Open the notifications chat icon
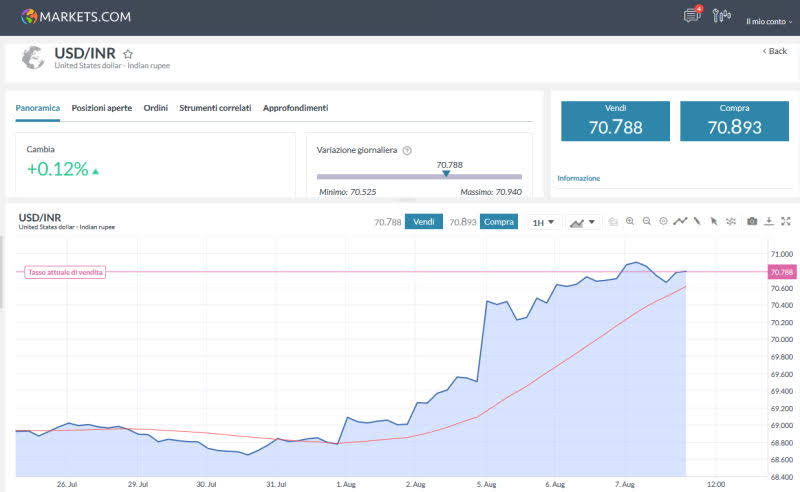800x492 pixels. (x=691, y=16)
